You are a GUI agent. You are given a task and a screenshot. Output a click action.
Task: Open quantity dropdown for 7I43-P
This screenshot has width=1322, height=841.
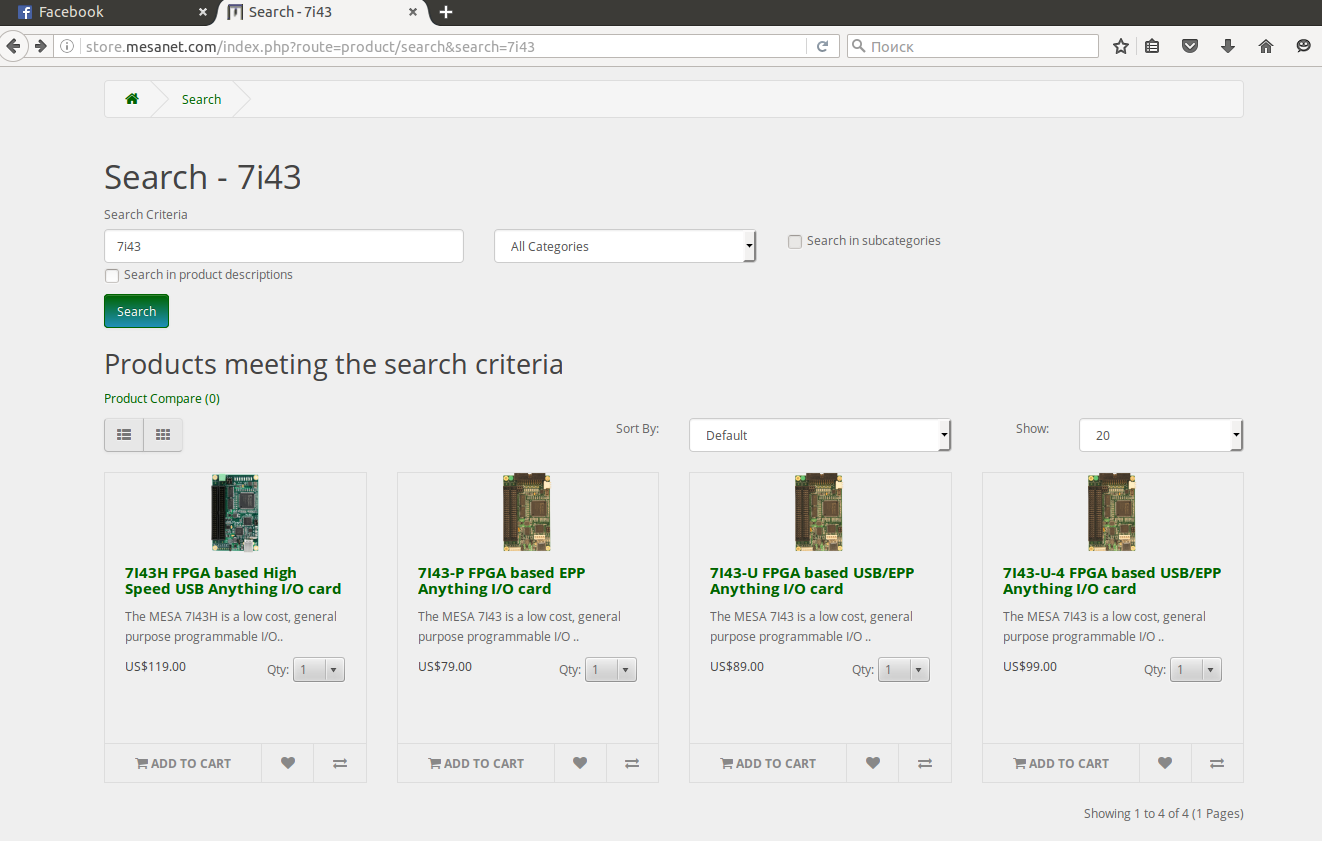point(611,670)
